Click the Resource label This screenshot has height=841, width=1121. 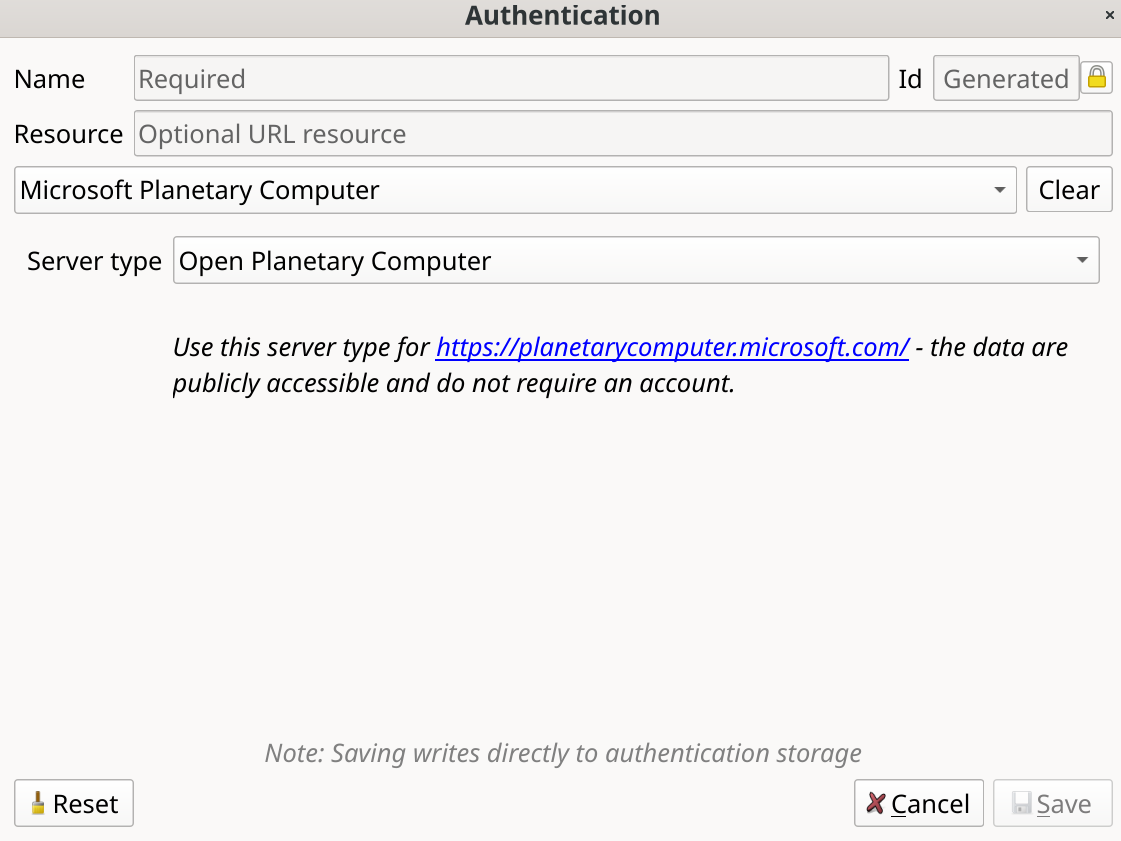click(x=67, y=133)
